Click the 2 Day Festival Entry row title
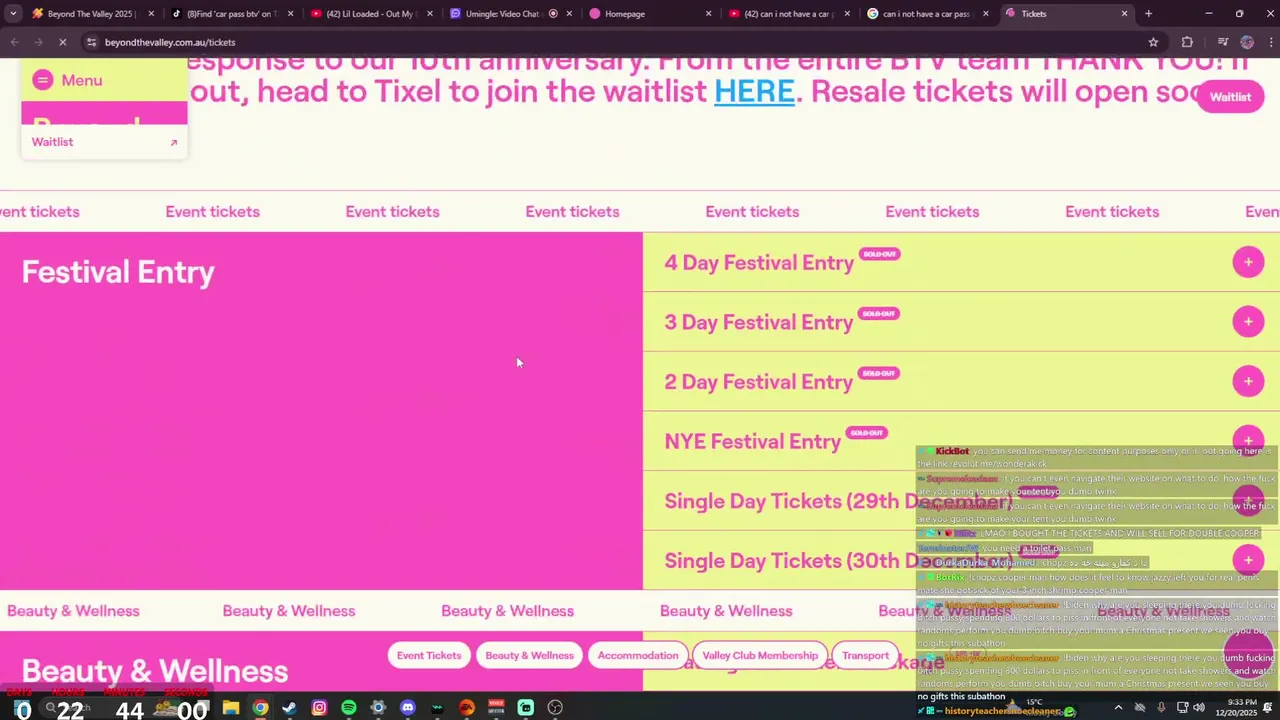 click(x=759, y=382)
